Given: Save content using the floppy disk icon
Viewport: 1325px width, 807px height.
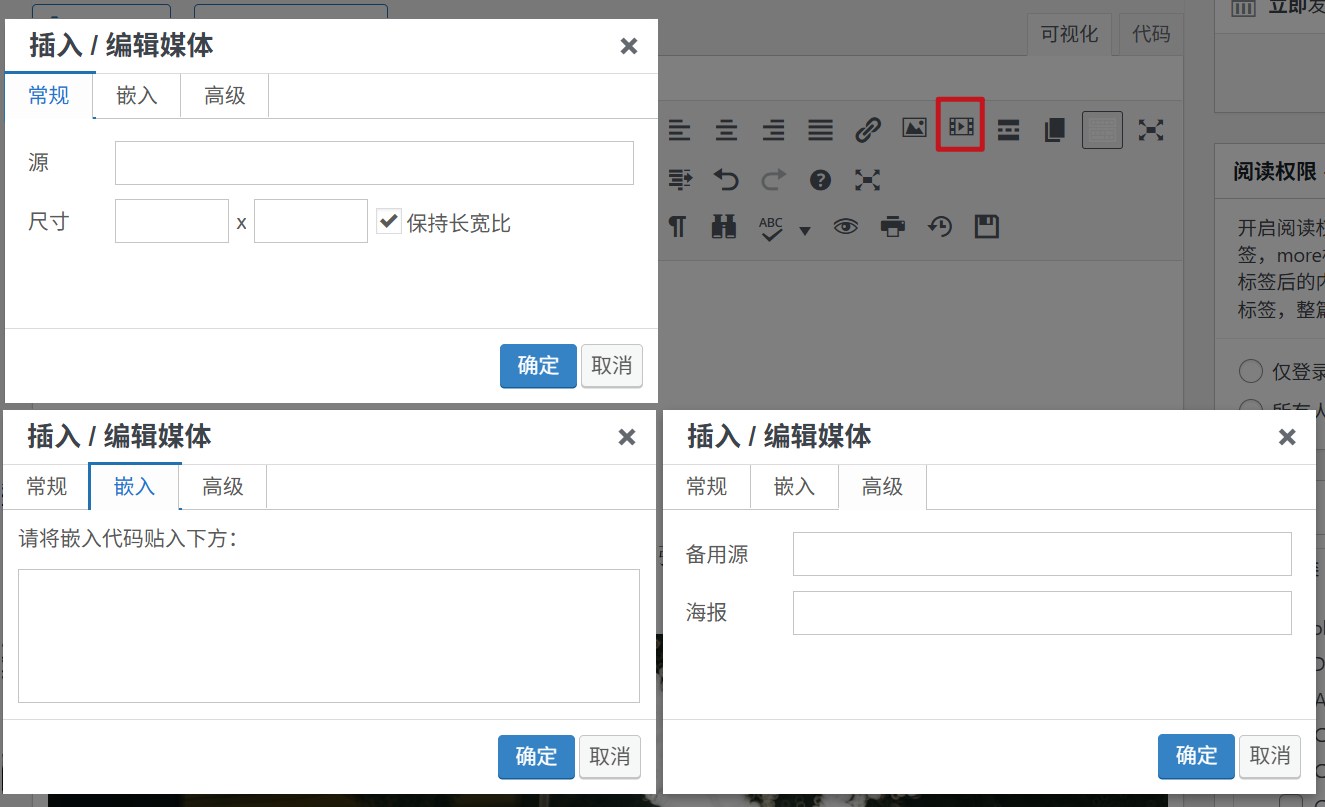Looking at the screenshot, I should coord(987,227).
